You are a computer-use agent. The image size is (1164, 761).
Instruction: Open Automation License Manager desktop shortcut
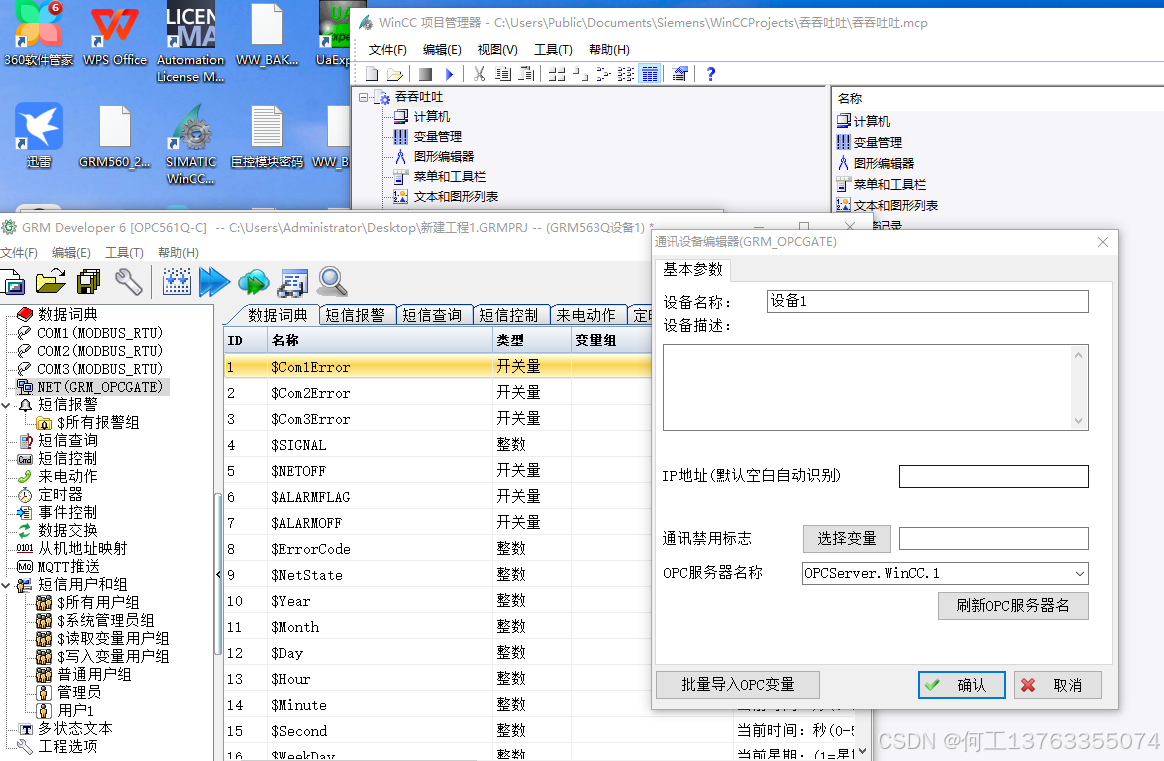[x=191, y=43]
